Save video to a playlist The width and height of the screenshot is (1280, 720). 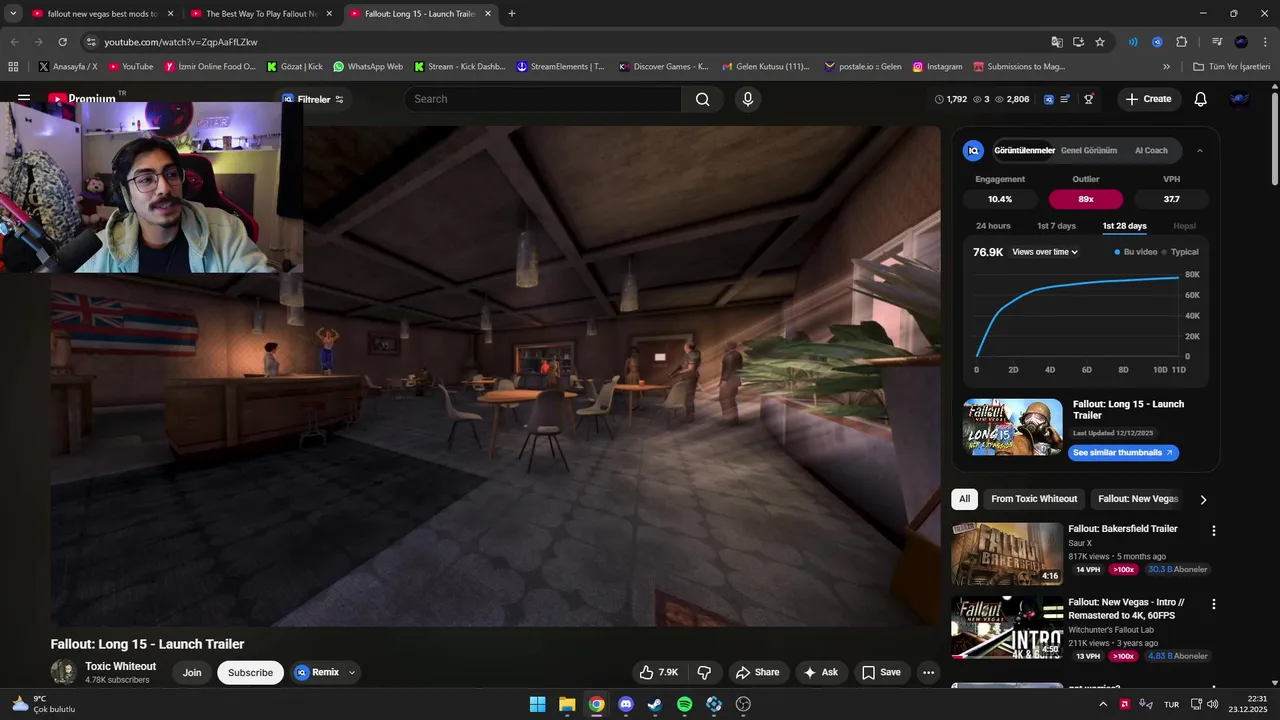pyautogui.click(x=881, y=672)
